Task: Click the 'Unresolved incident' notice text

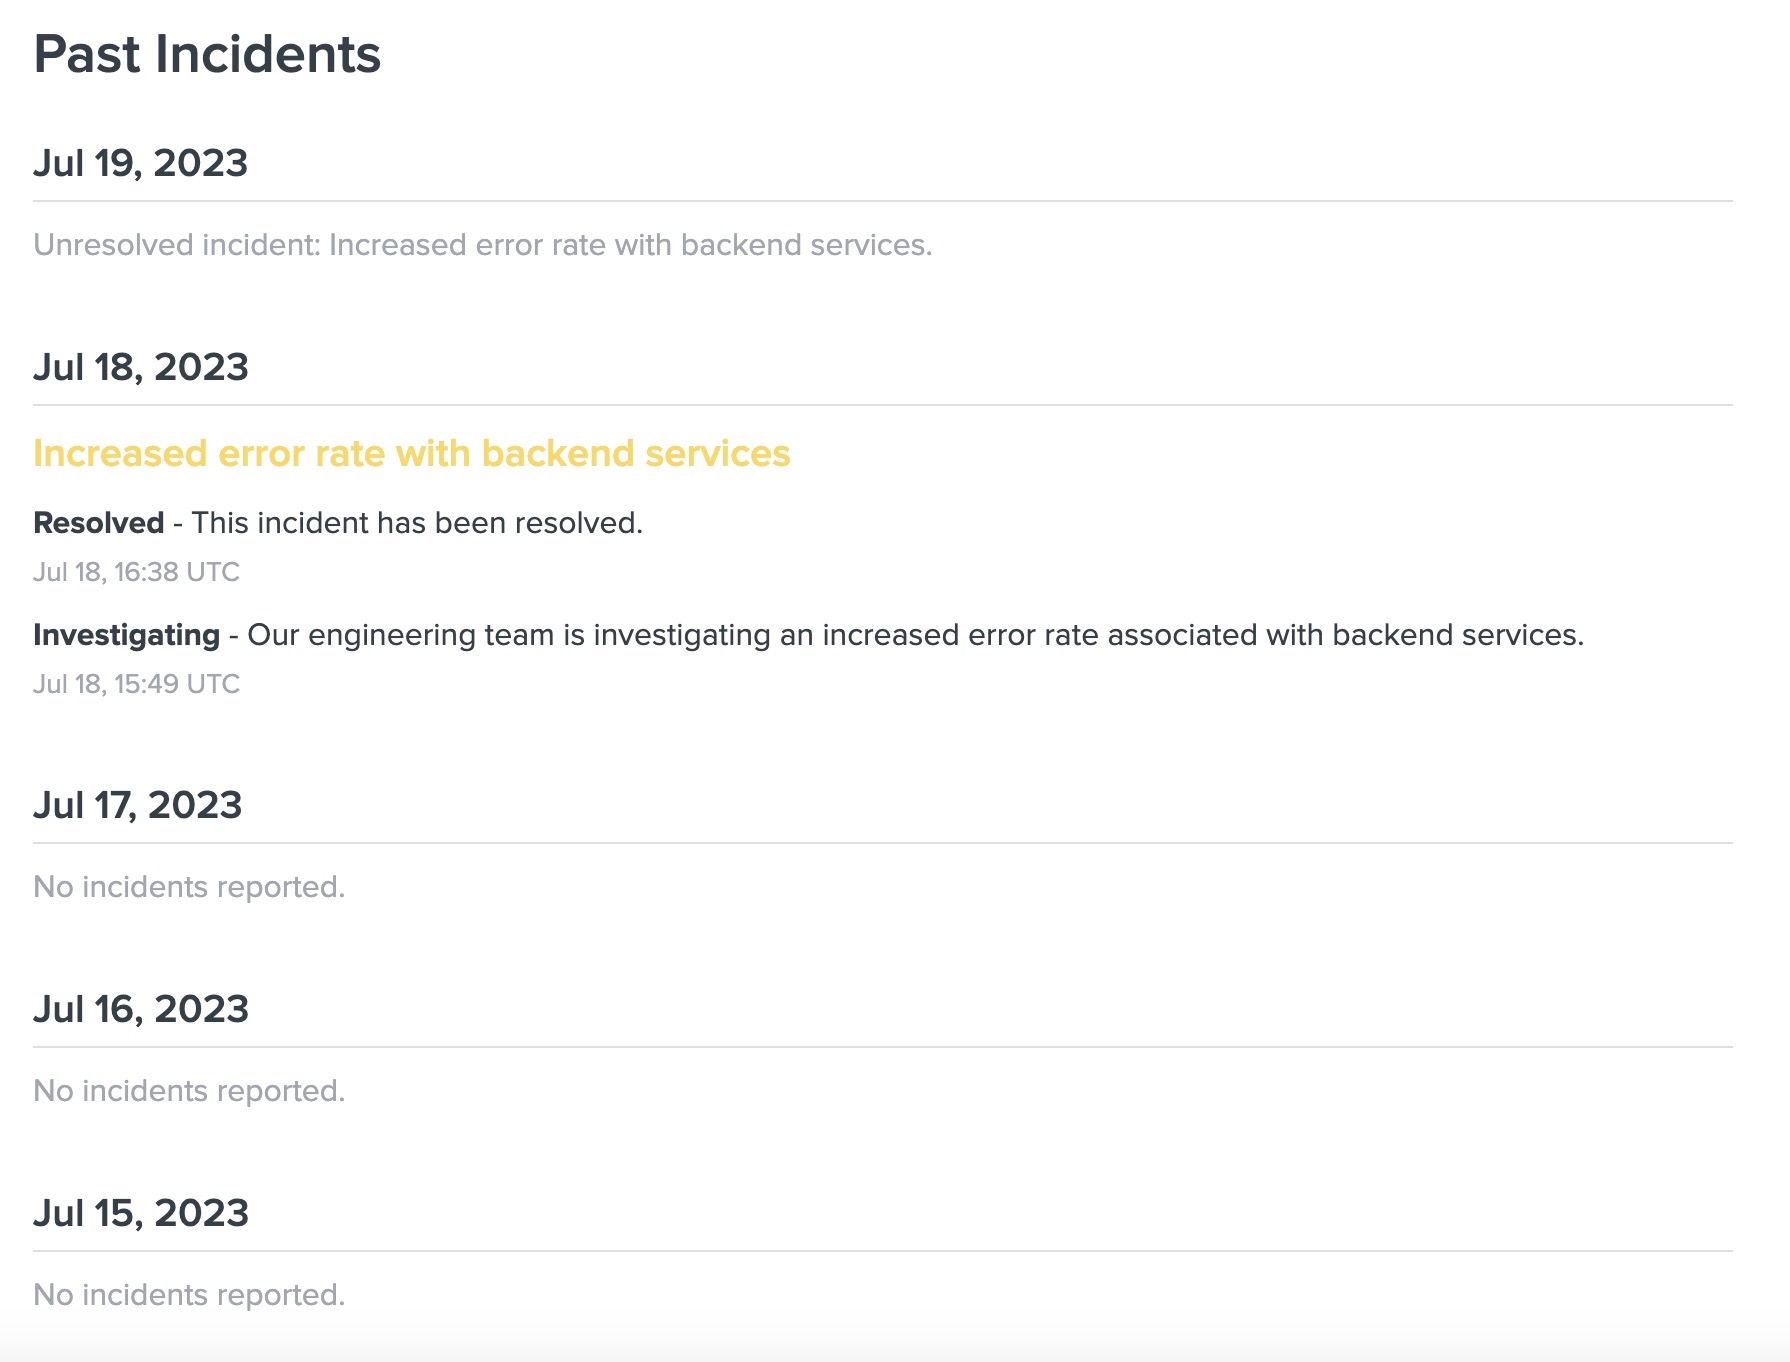Action: pyautogui.click(x=483, y=245)
